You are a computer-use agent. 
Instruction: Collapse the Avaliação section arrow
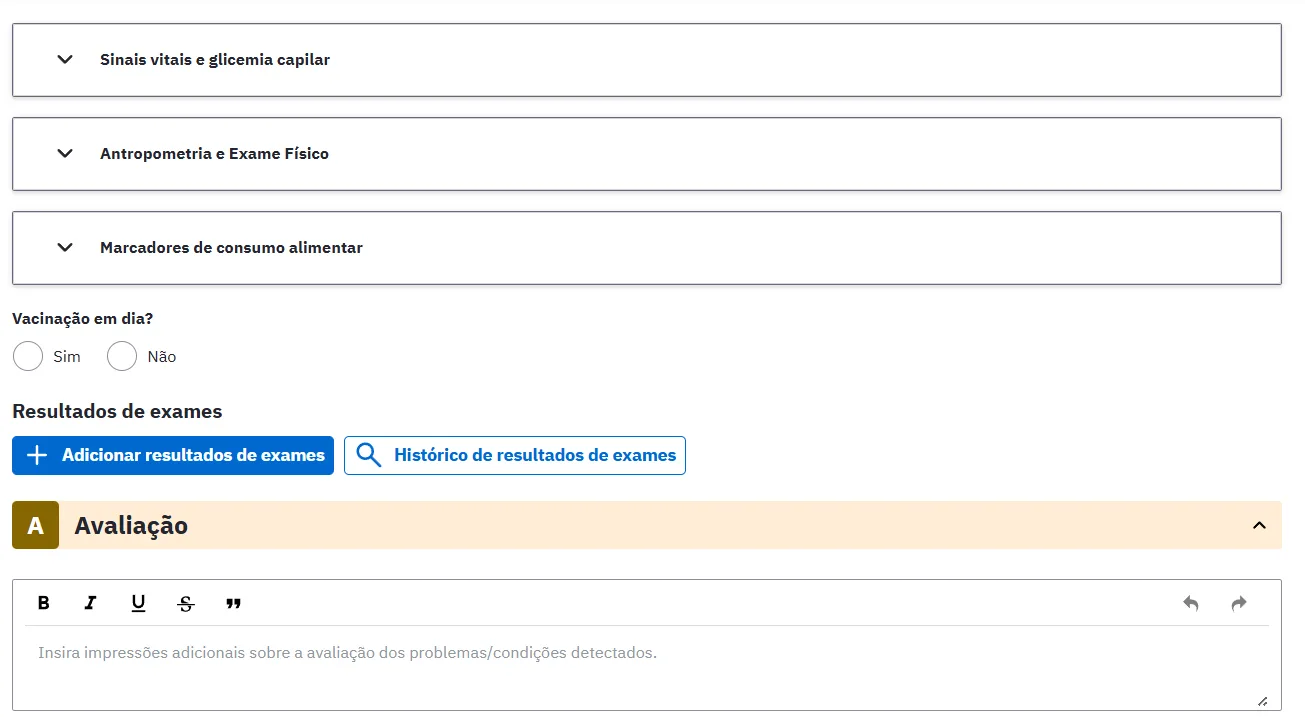click(1259, 525)
